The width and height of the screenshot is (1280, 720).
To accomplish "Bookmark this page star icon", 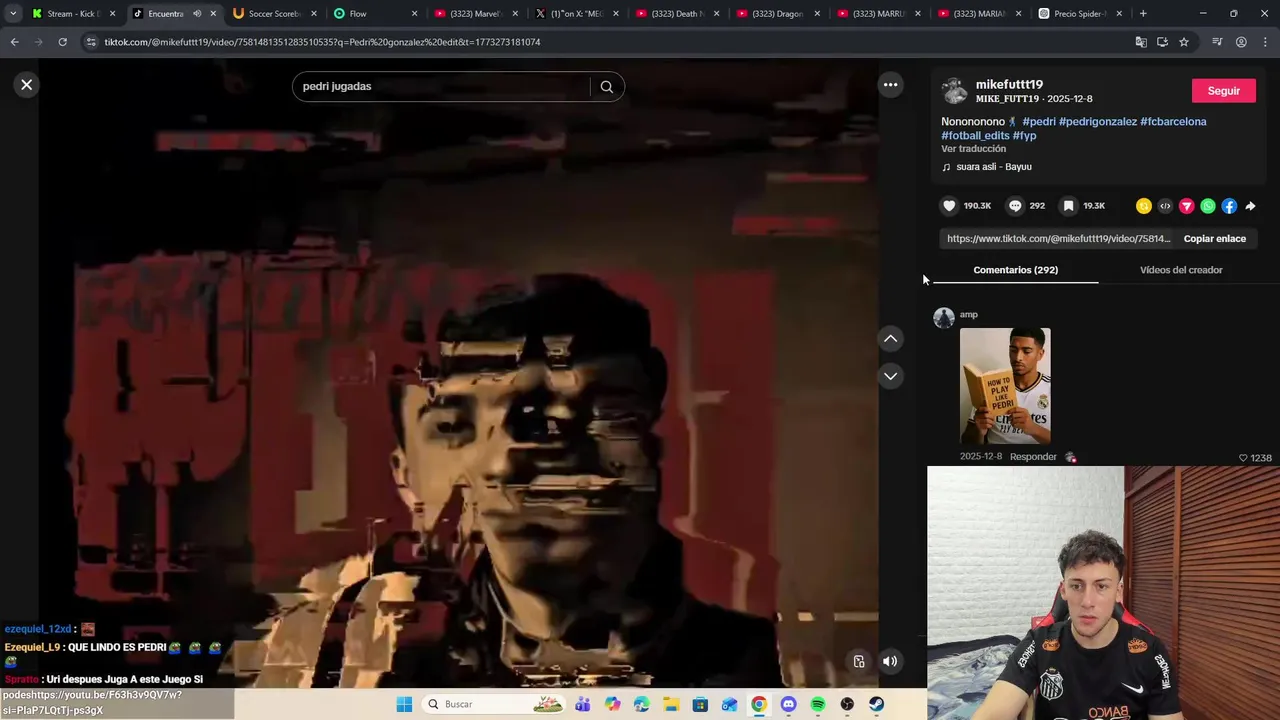I will point(1184,42).
